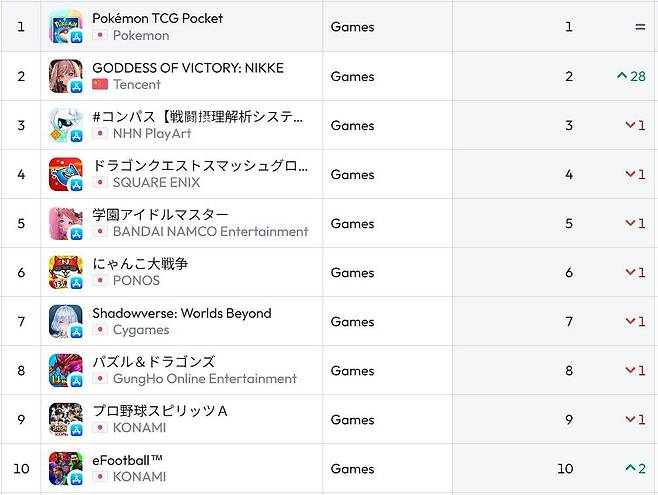Screen dimensions: 658x495
Task: Click the プロ野球スピリッツA app icon
Action: tap(65, 419)
